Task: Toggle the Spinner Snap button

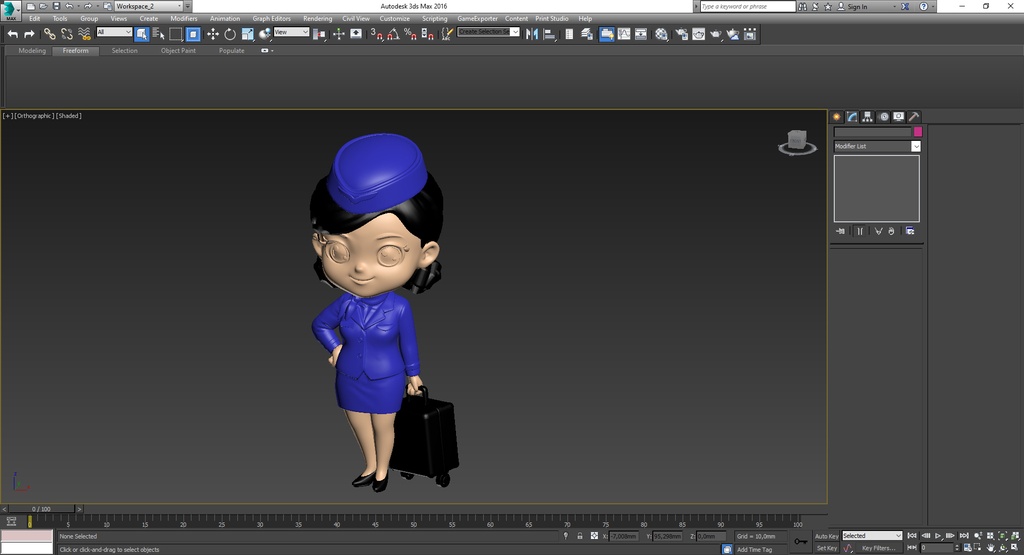Action: pos(427,34)
